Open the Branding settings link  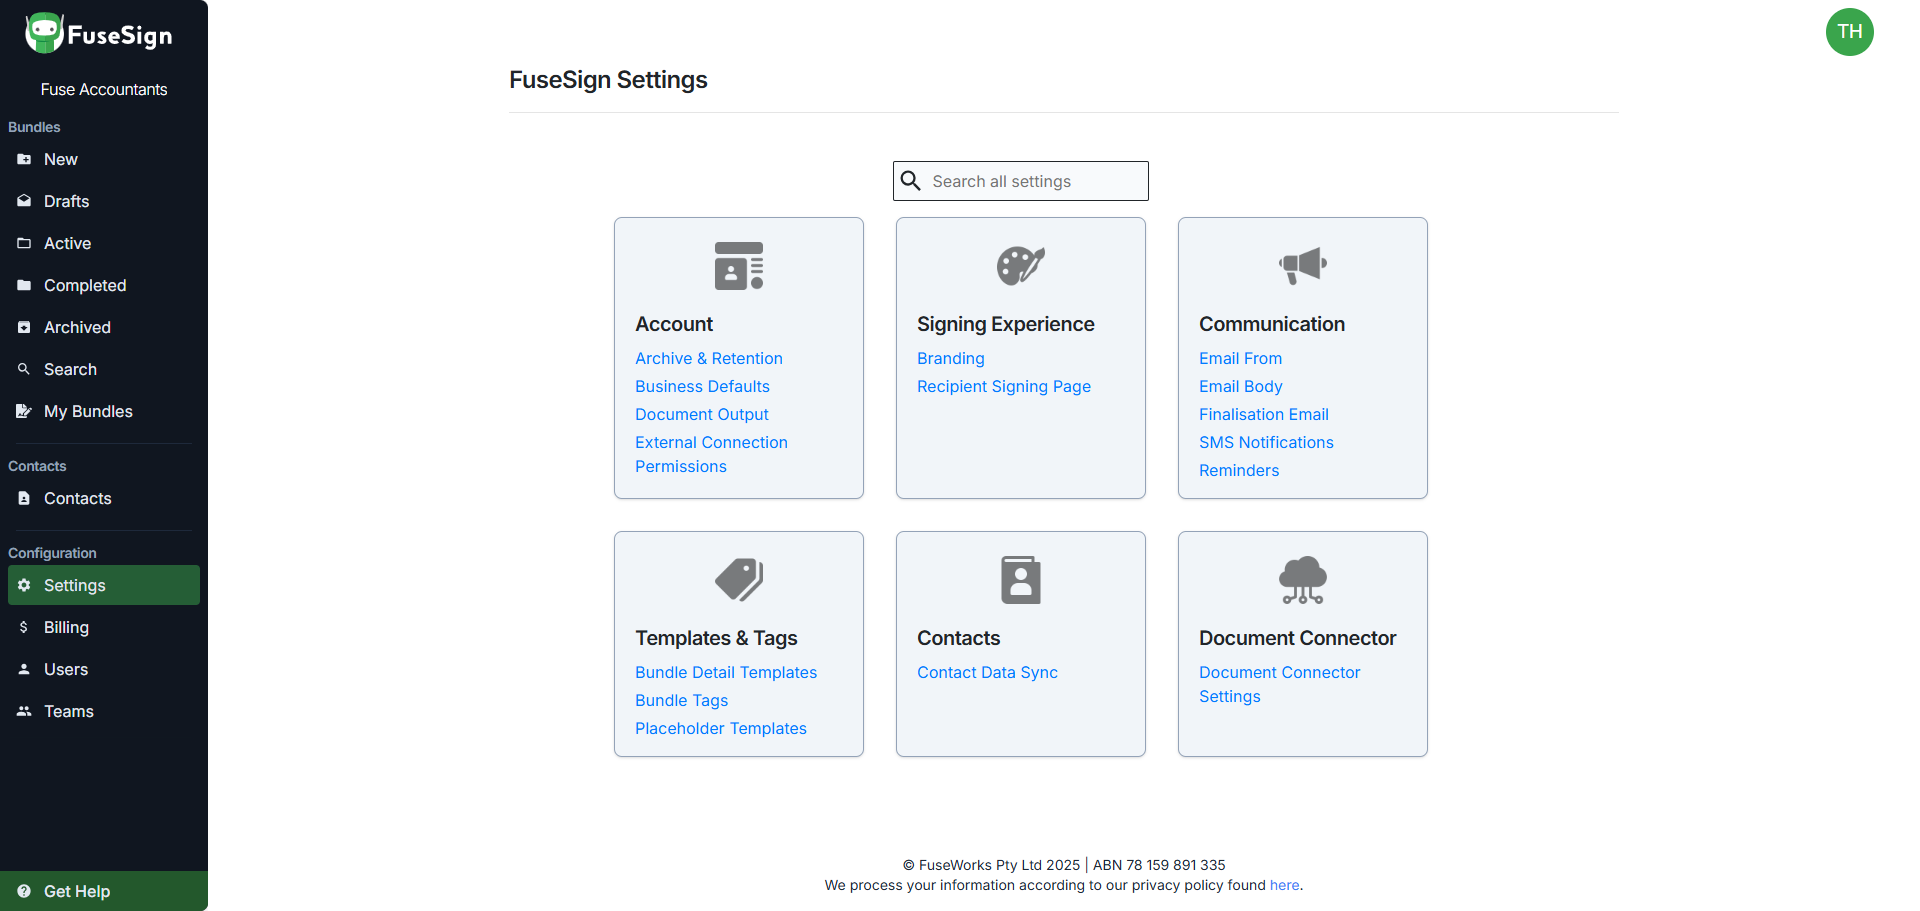tap(950, 358)
